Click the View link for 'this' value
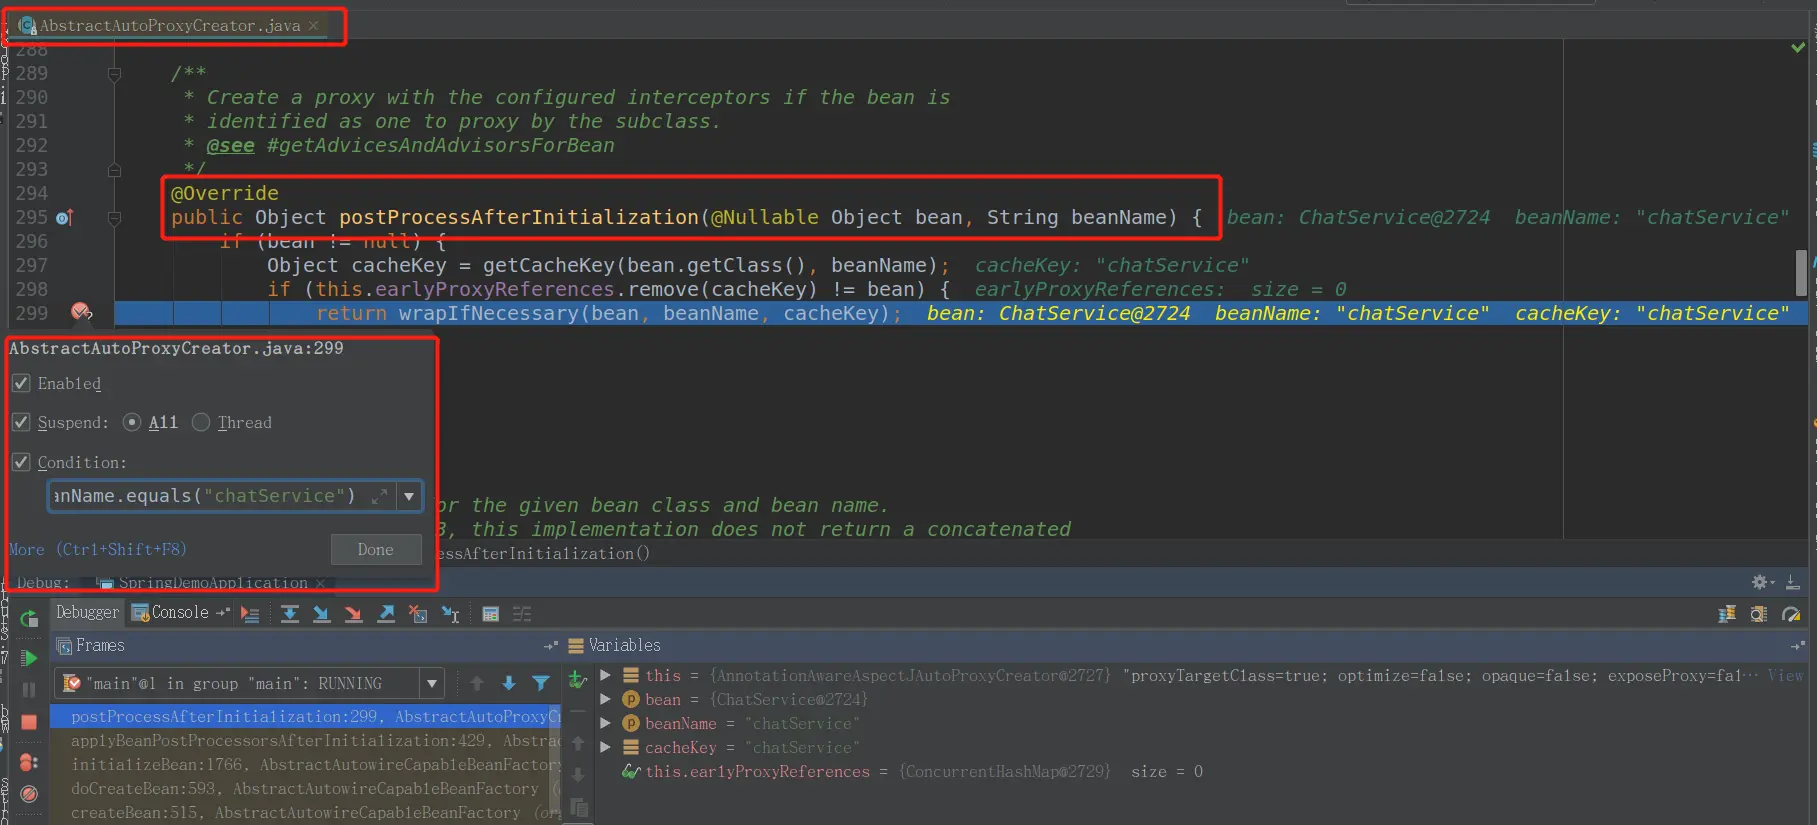 1785,675
